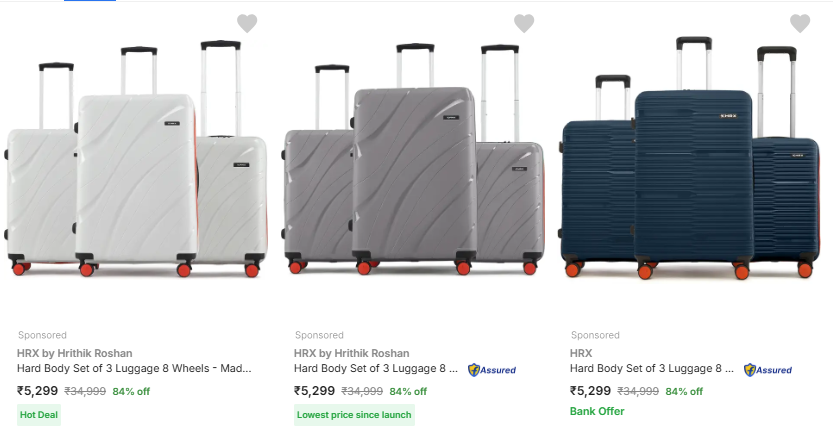Click the struck-through ₹34,999 price on navy luggage
The height and width of the screenshot is (436, 833).
(x=638, y=392)
